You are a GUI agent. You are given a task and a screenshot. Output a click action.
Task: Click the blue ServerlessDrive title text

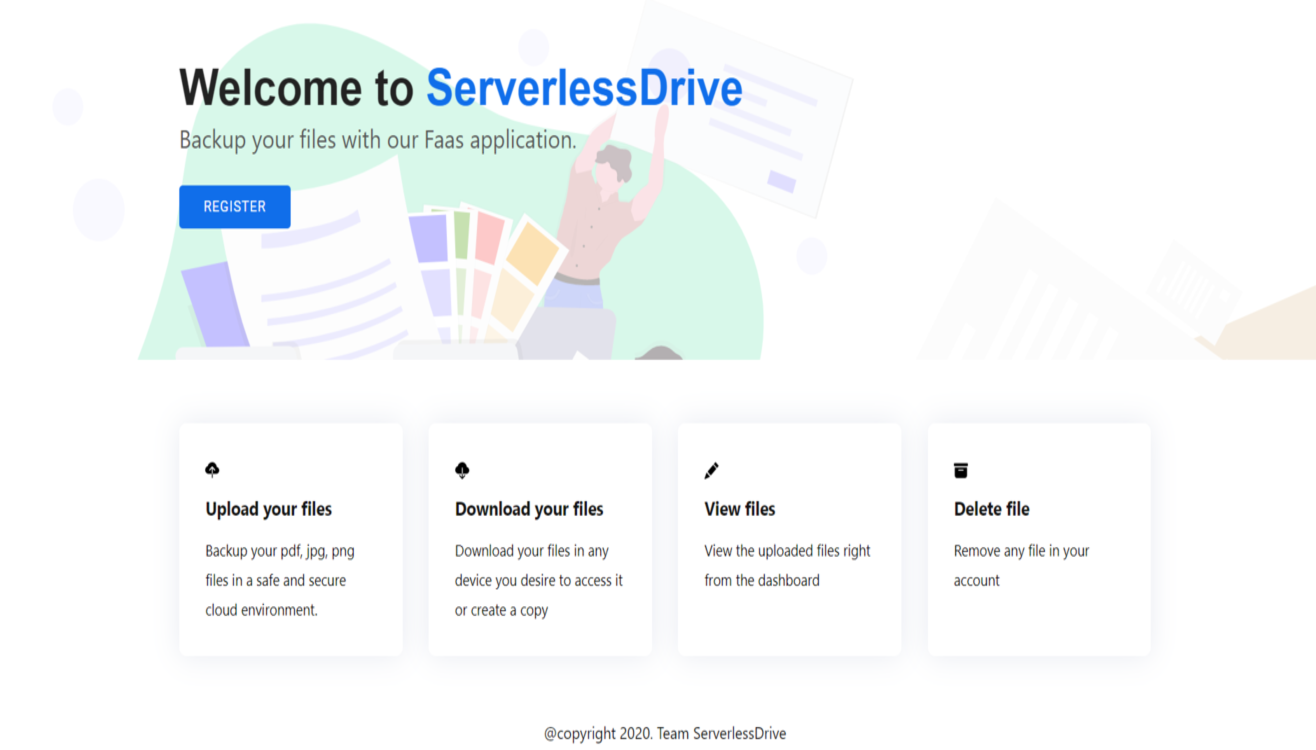(584, 88)
